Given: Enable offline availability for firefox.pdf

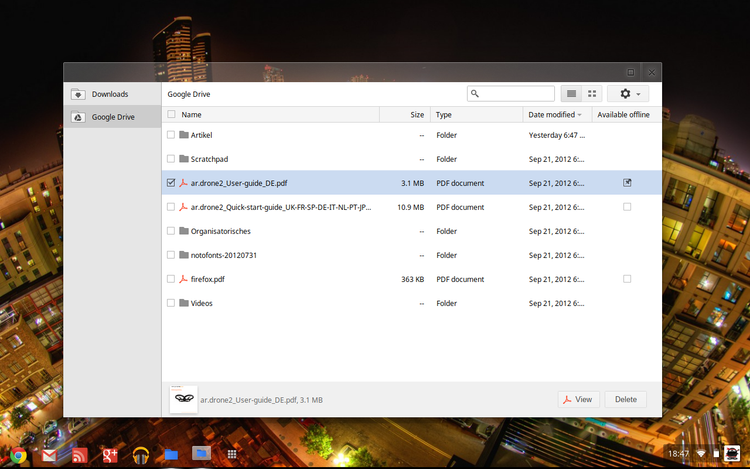Looking at the screenshot, I should [x=627, y=279].
